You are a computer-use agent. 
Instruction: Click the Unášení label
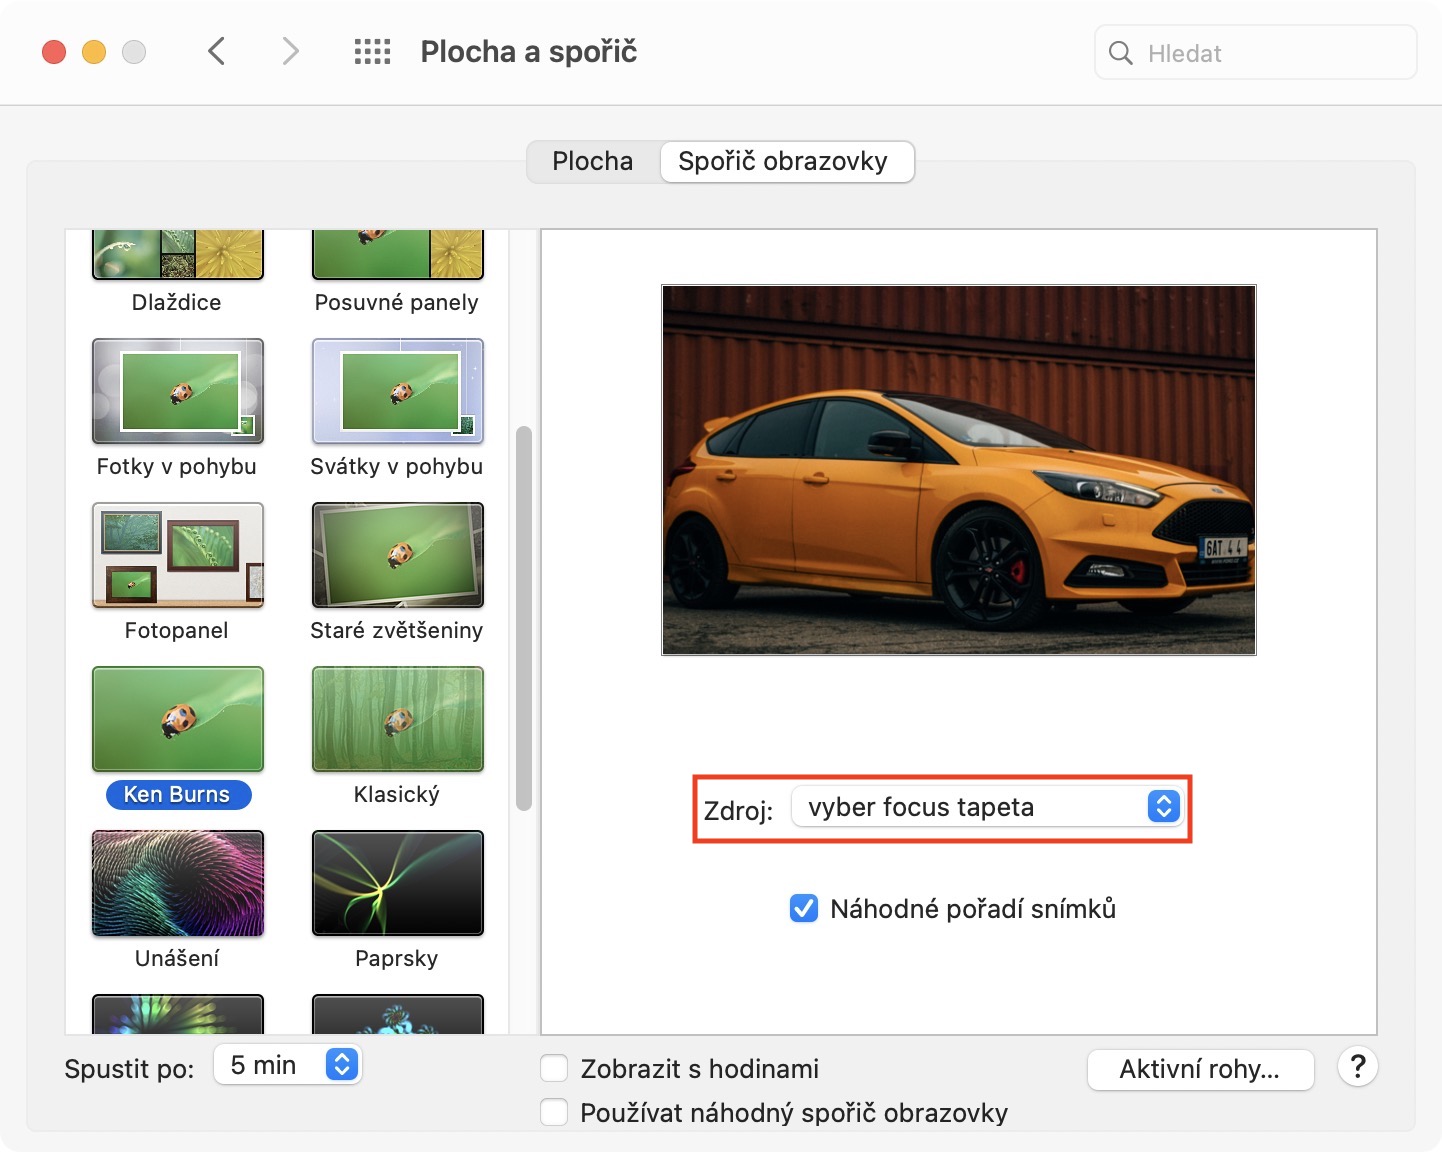point(177,958)
